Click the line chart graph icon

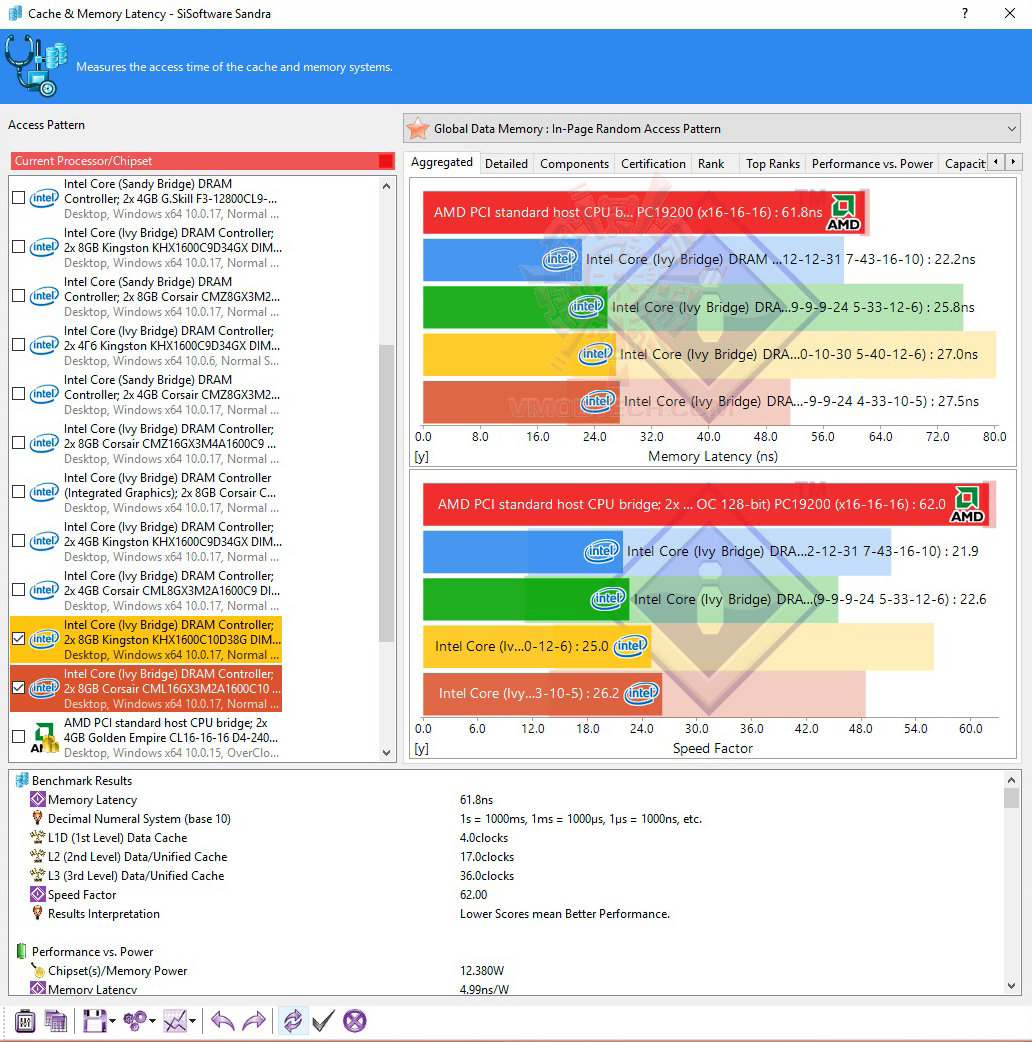click(175, 1021)
